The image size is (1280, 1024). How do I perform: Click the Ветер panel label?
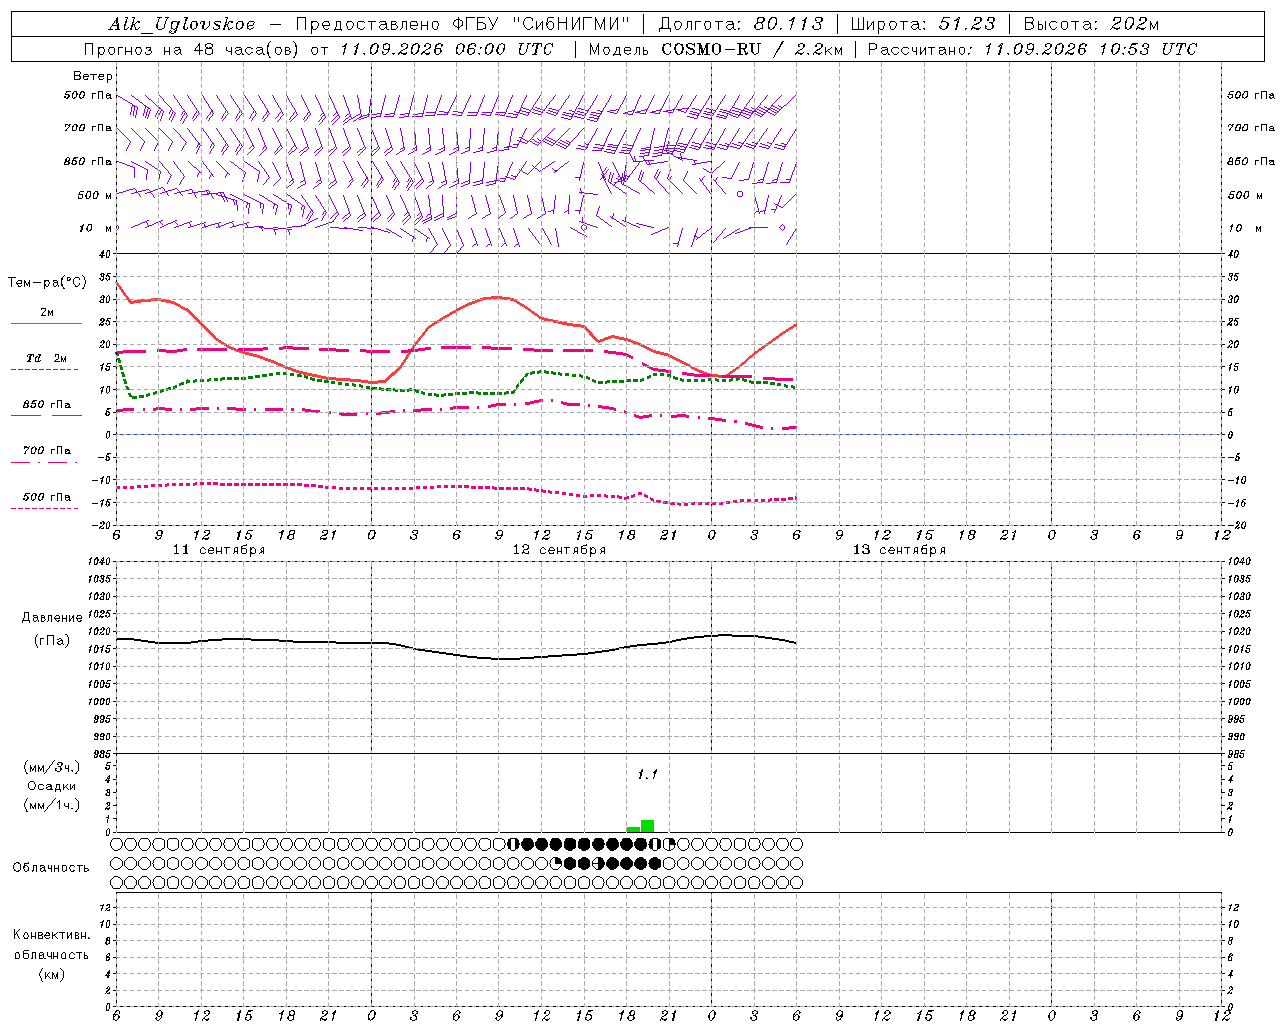(x=93, y=76)
